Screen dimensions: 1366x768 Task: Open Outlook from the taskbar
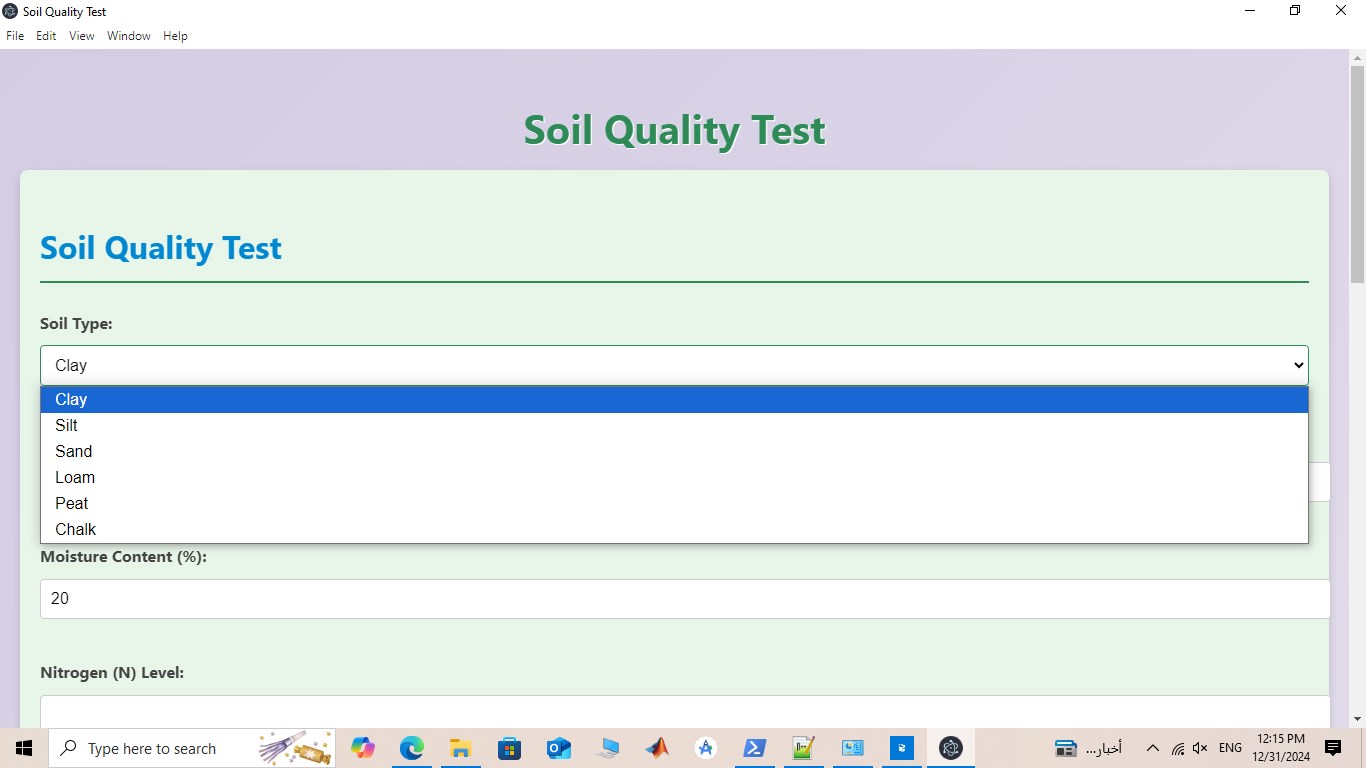point(558,748)
